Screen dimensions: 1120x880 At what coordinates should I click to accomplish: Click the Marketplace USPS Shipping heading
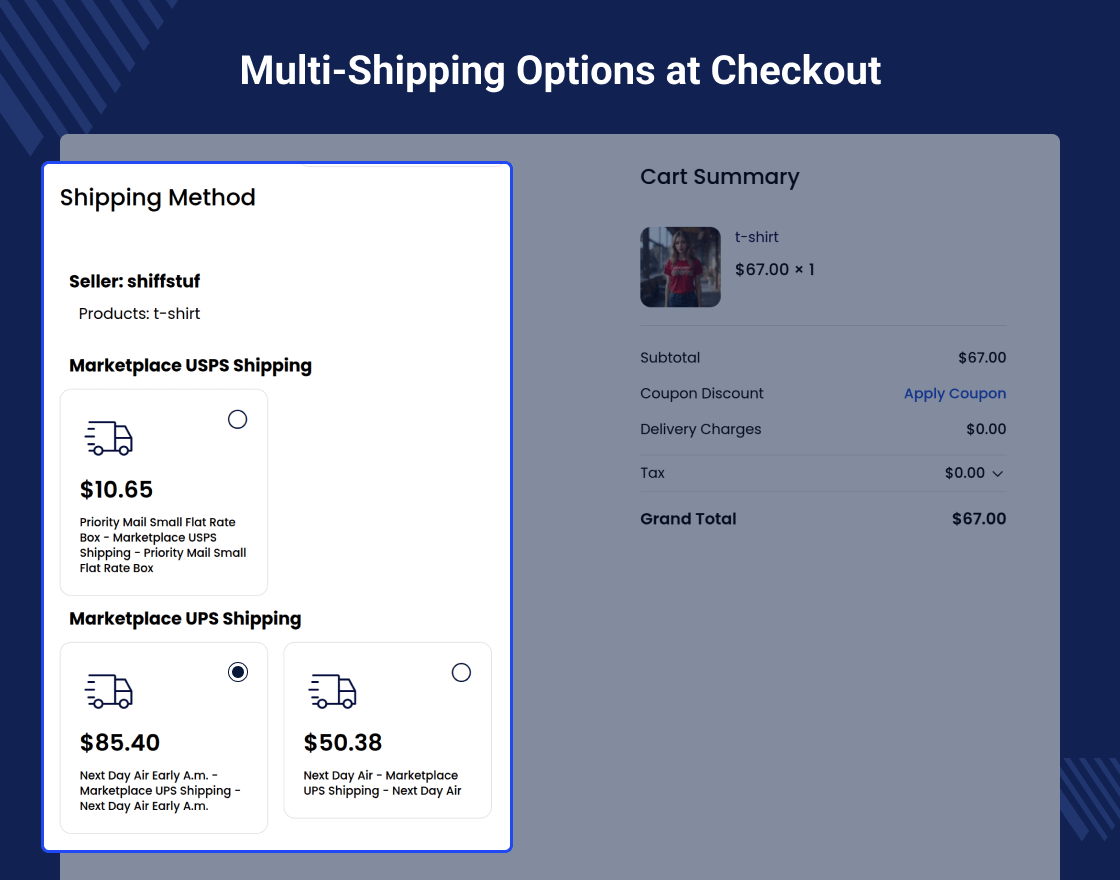point(190,366)
